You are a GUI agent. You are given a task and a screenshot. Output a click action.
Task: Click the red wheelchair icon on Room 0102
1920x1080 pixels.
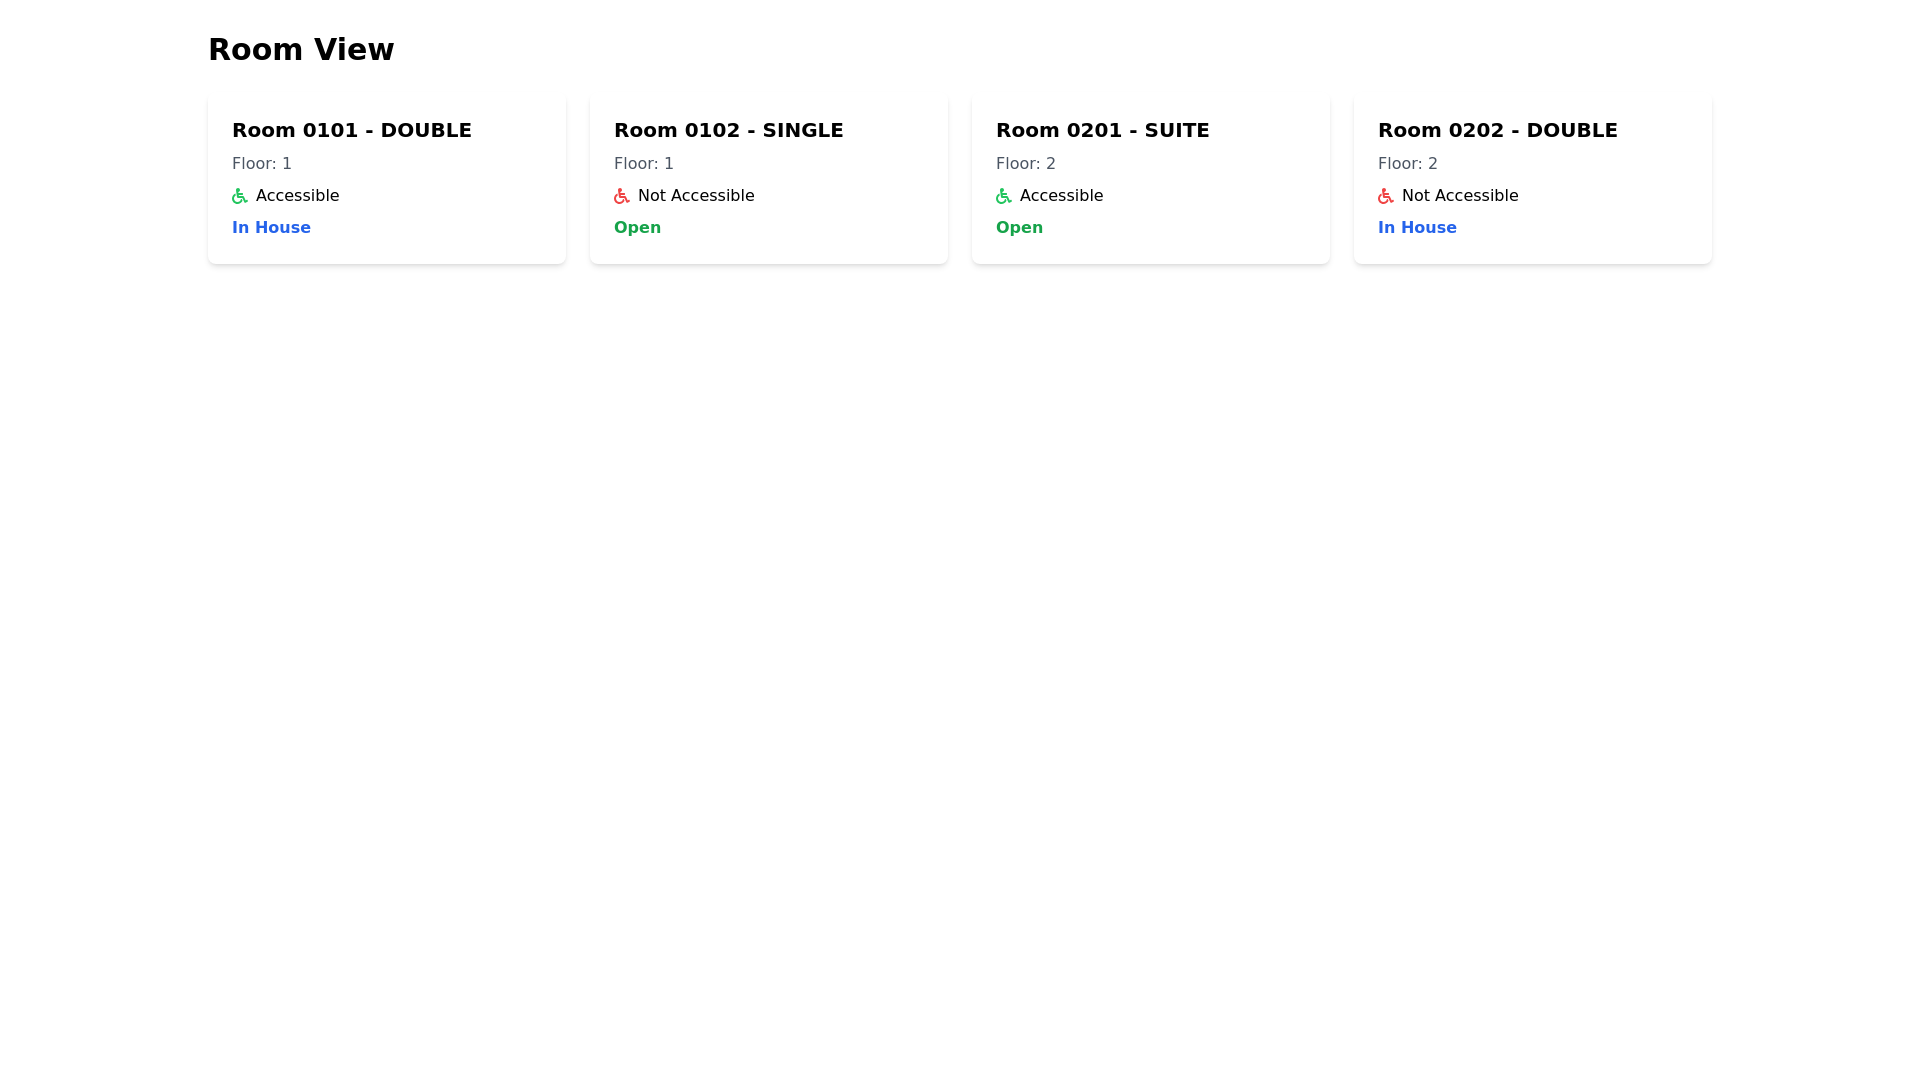coord(622,196)
